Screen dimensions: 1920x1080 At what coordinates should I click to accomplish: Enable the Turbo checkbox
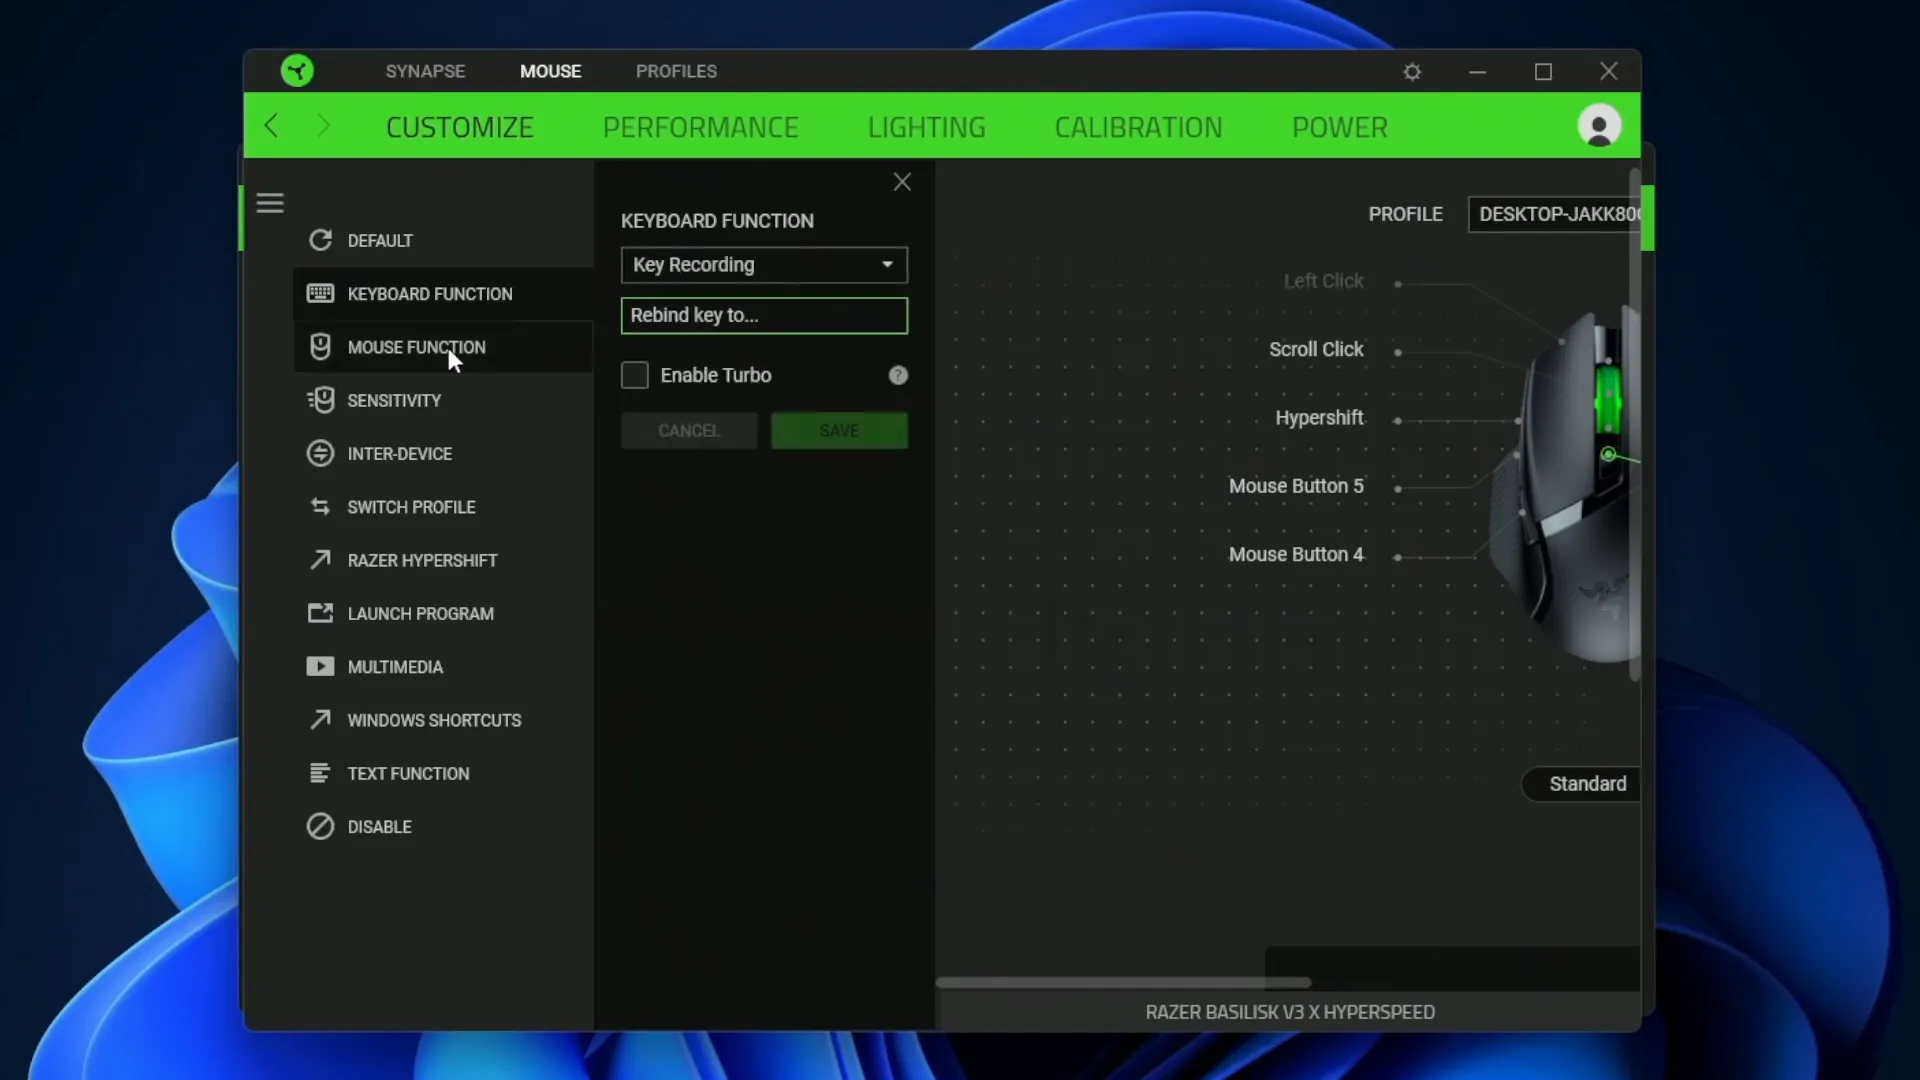click(635, 375)
